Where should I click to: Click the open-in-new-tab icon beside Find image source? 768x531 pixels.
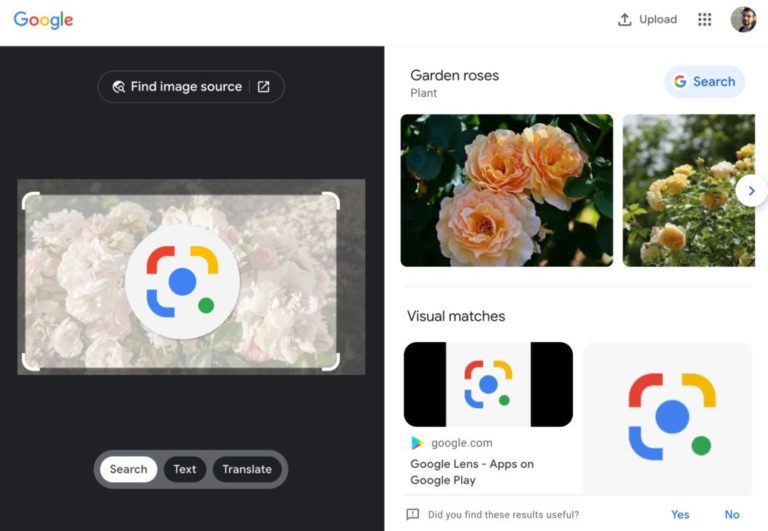[x=264, y=87]
